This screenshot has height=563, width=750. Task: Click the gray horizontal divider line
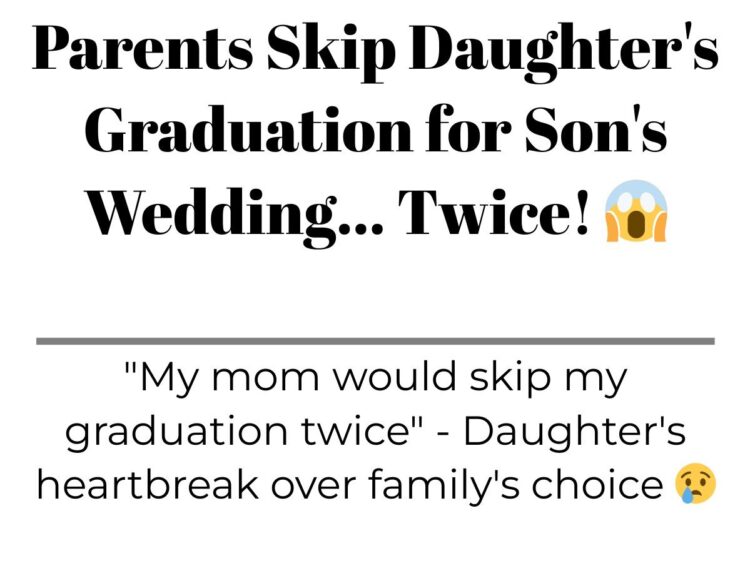375,341
